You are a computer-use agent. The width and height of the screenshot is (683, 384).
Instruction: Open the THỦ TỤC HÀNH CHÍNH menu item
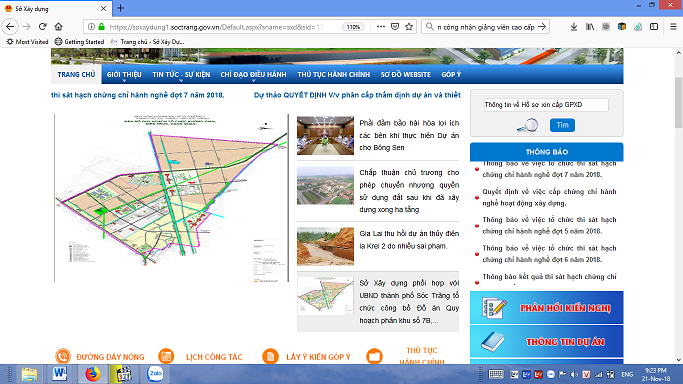tap(334, 74)
